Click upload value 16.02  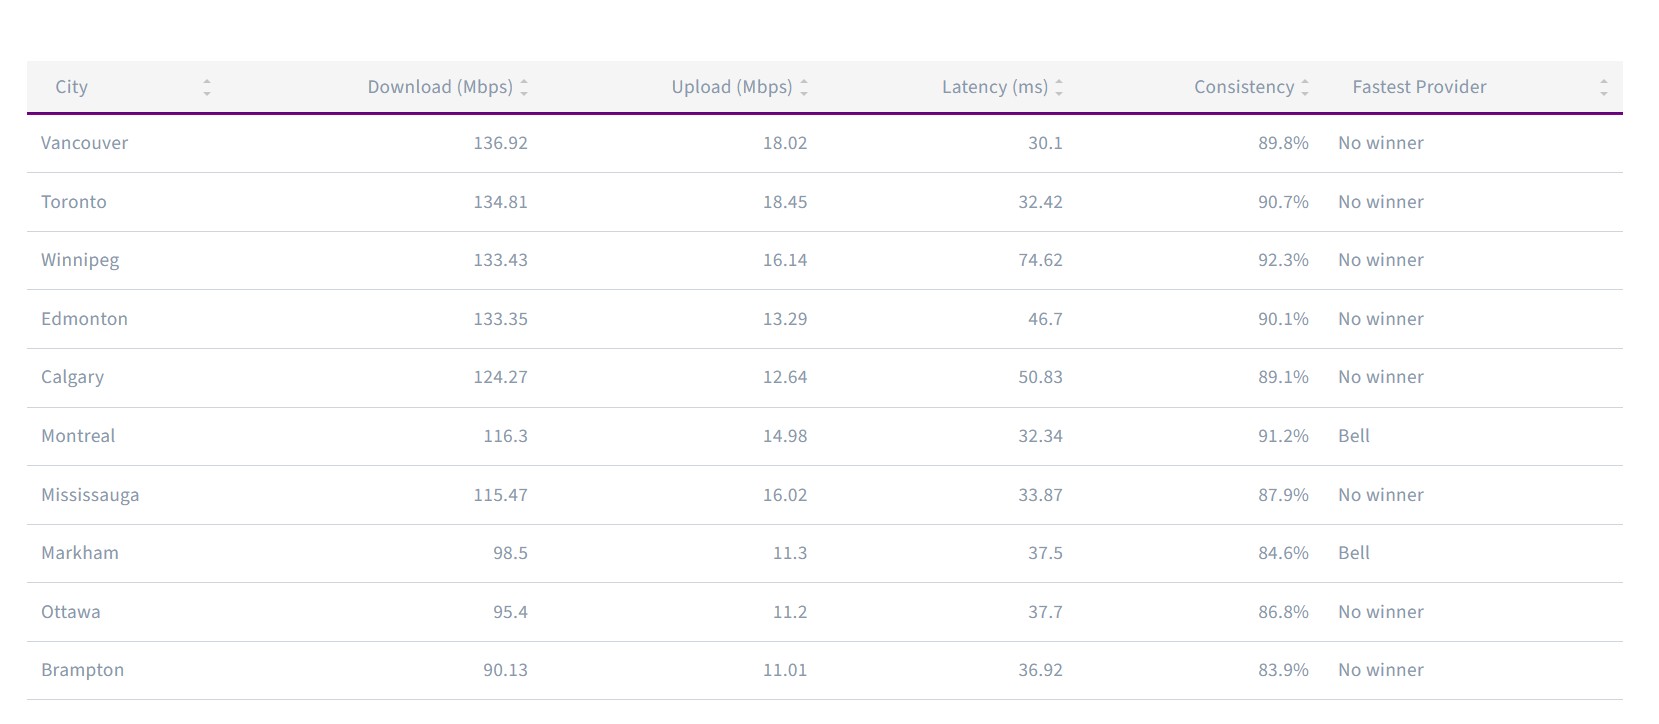pyautogui.click(x=785, y=495)
